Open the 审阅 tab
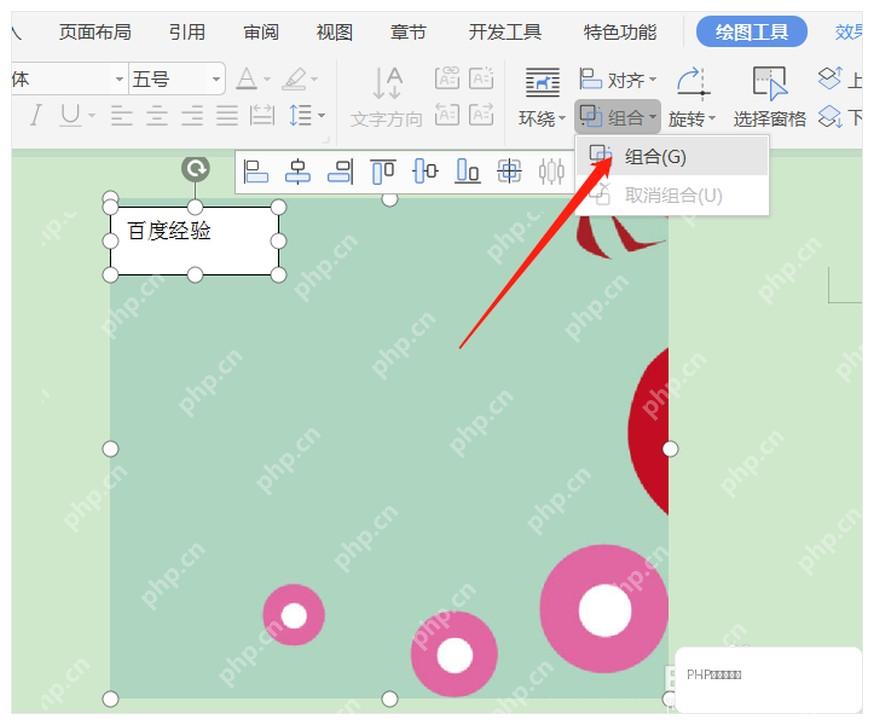 [x=261, y=32]
